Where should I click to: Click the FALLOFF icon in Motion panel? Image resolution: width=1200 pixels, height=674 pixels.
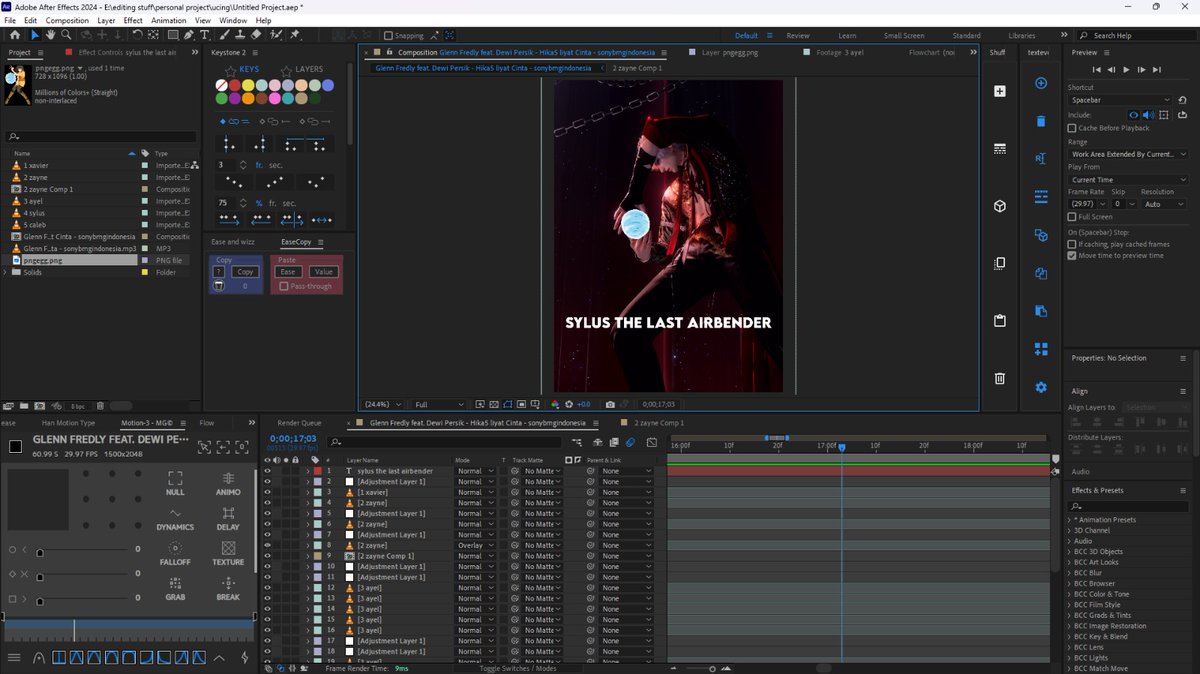pos(175,554)
